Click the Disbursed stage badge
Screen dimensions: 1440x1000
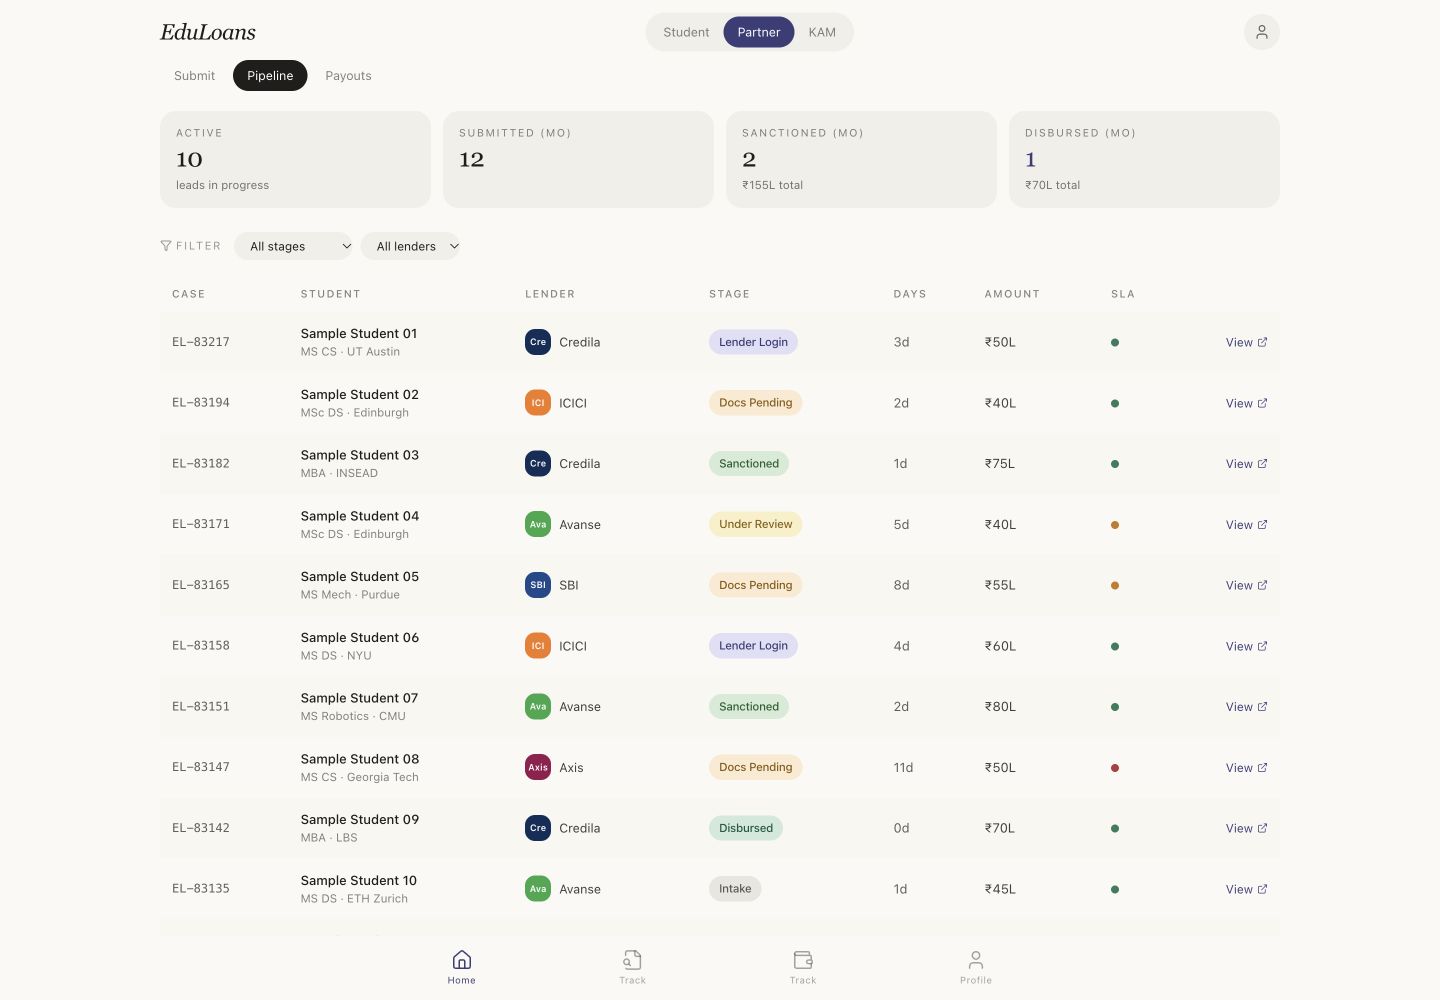(x=746, y=828)
